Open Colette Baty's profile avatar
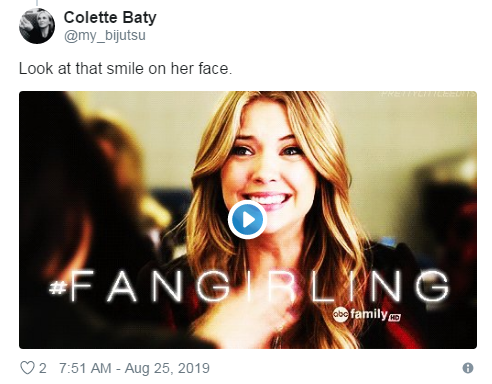The width and height of the screenshot is (492, 384). 37,26
